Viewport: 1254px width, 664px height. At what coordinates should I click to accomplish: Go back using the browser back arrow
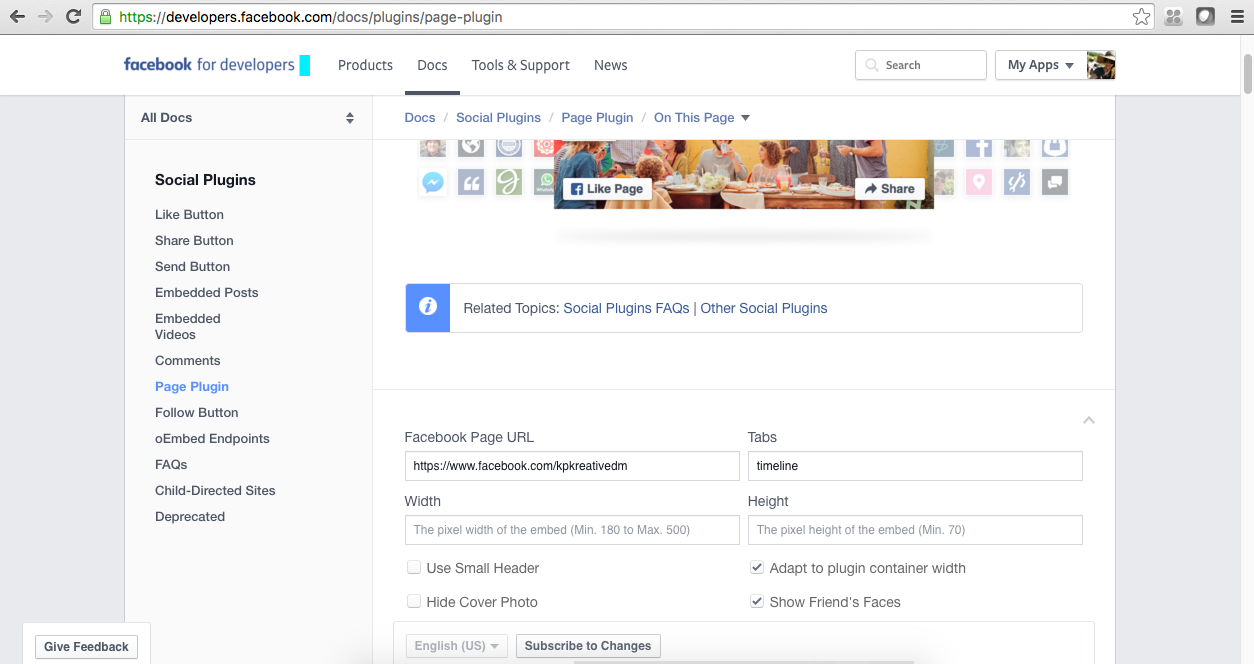click(17, 17)
